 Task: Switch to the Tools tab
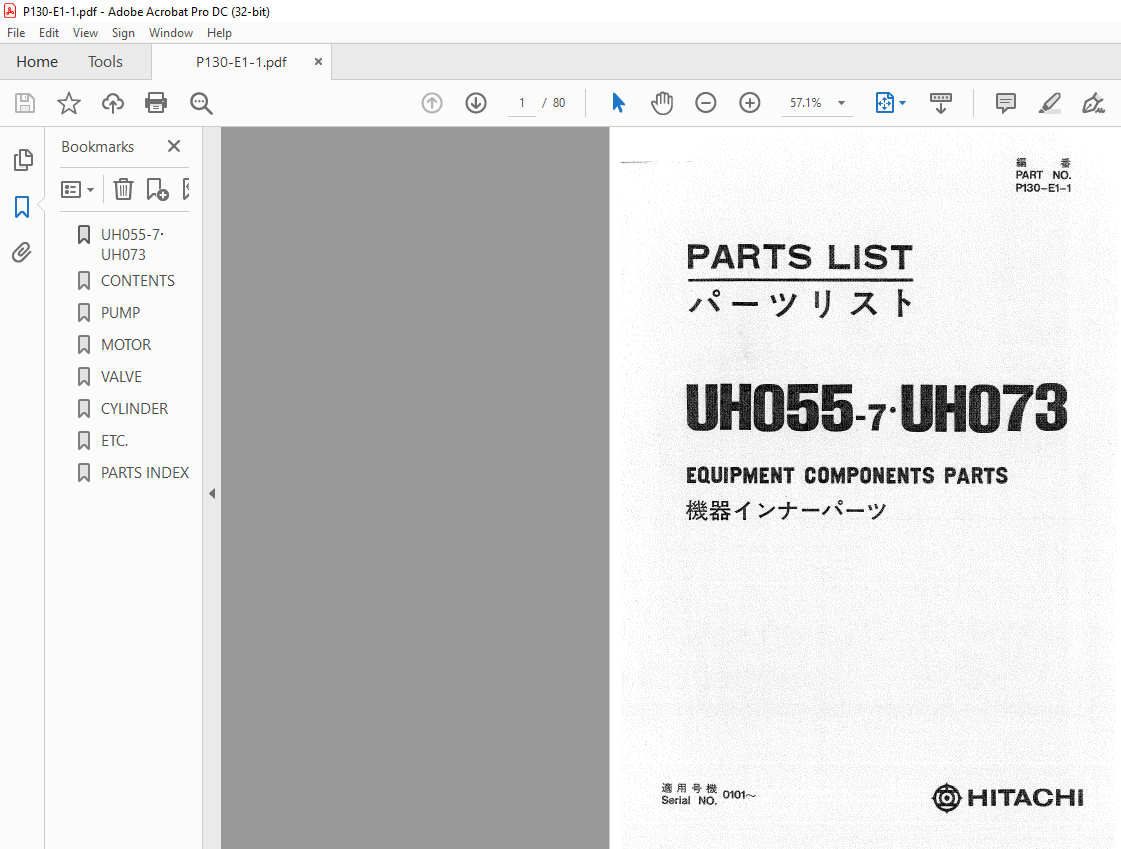105,62
